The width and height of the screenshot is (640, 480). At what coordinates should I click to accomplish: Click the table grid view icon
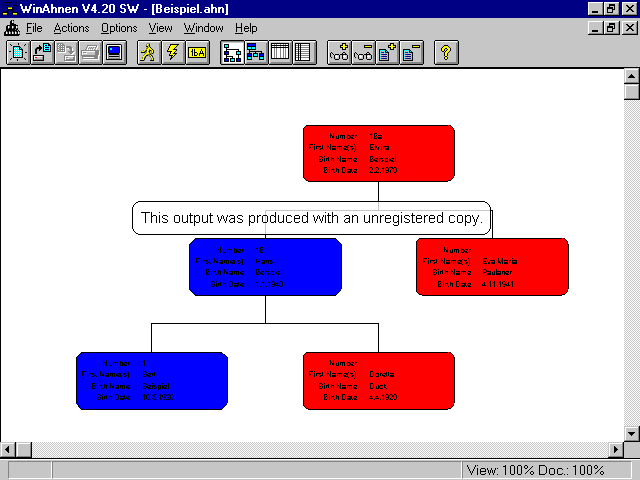pyautogui.click(x=280, y=53)
